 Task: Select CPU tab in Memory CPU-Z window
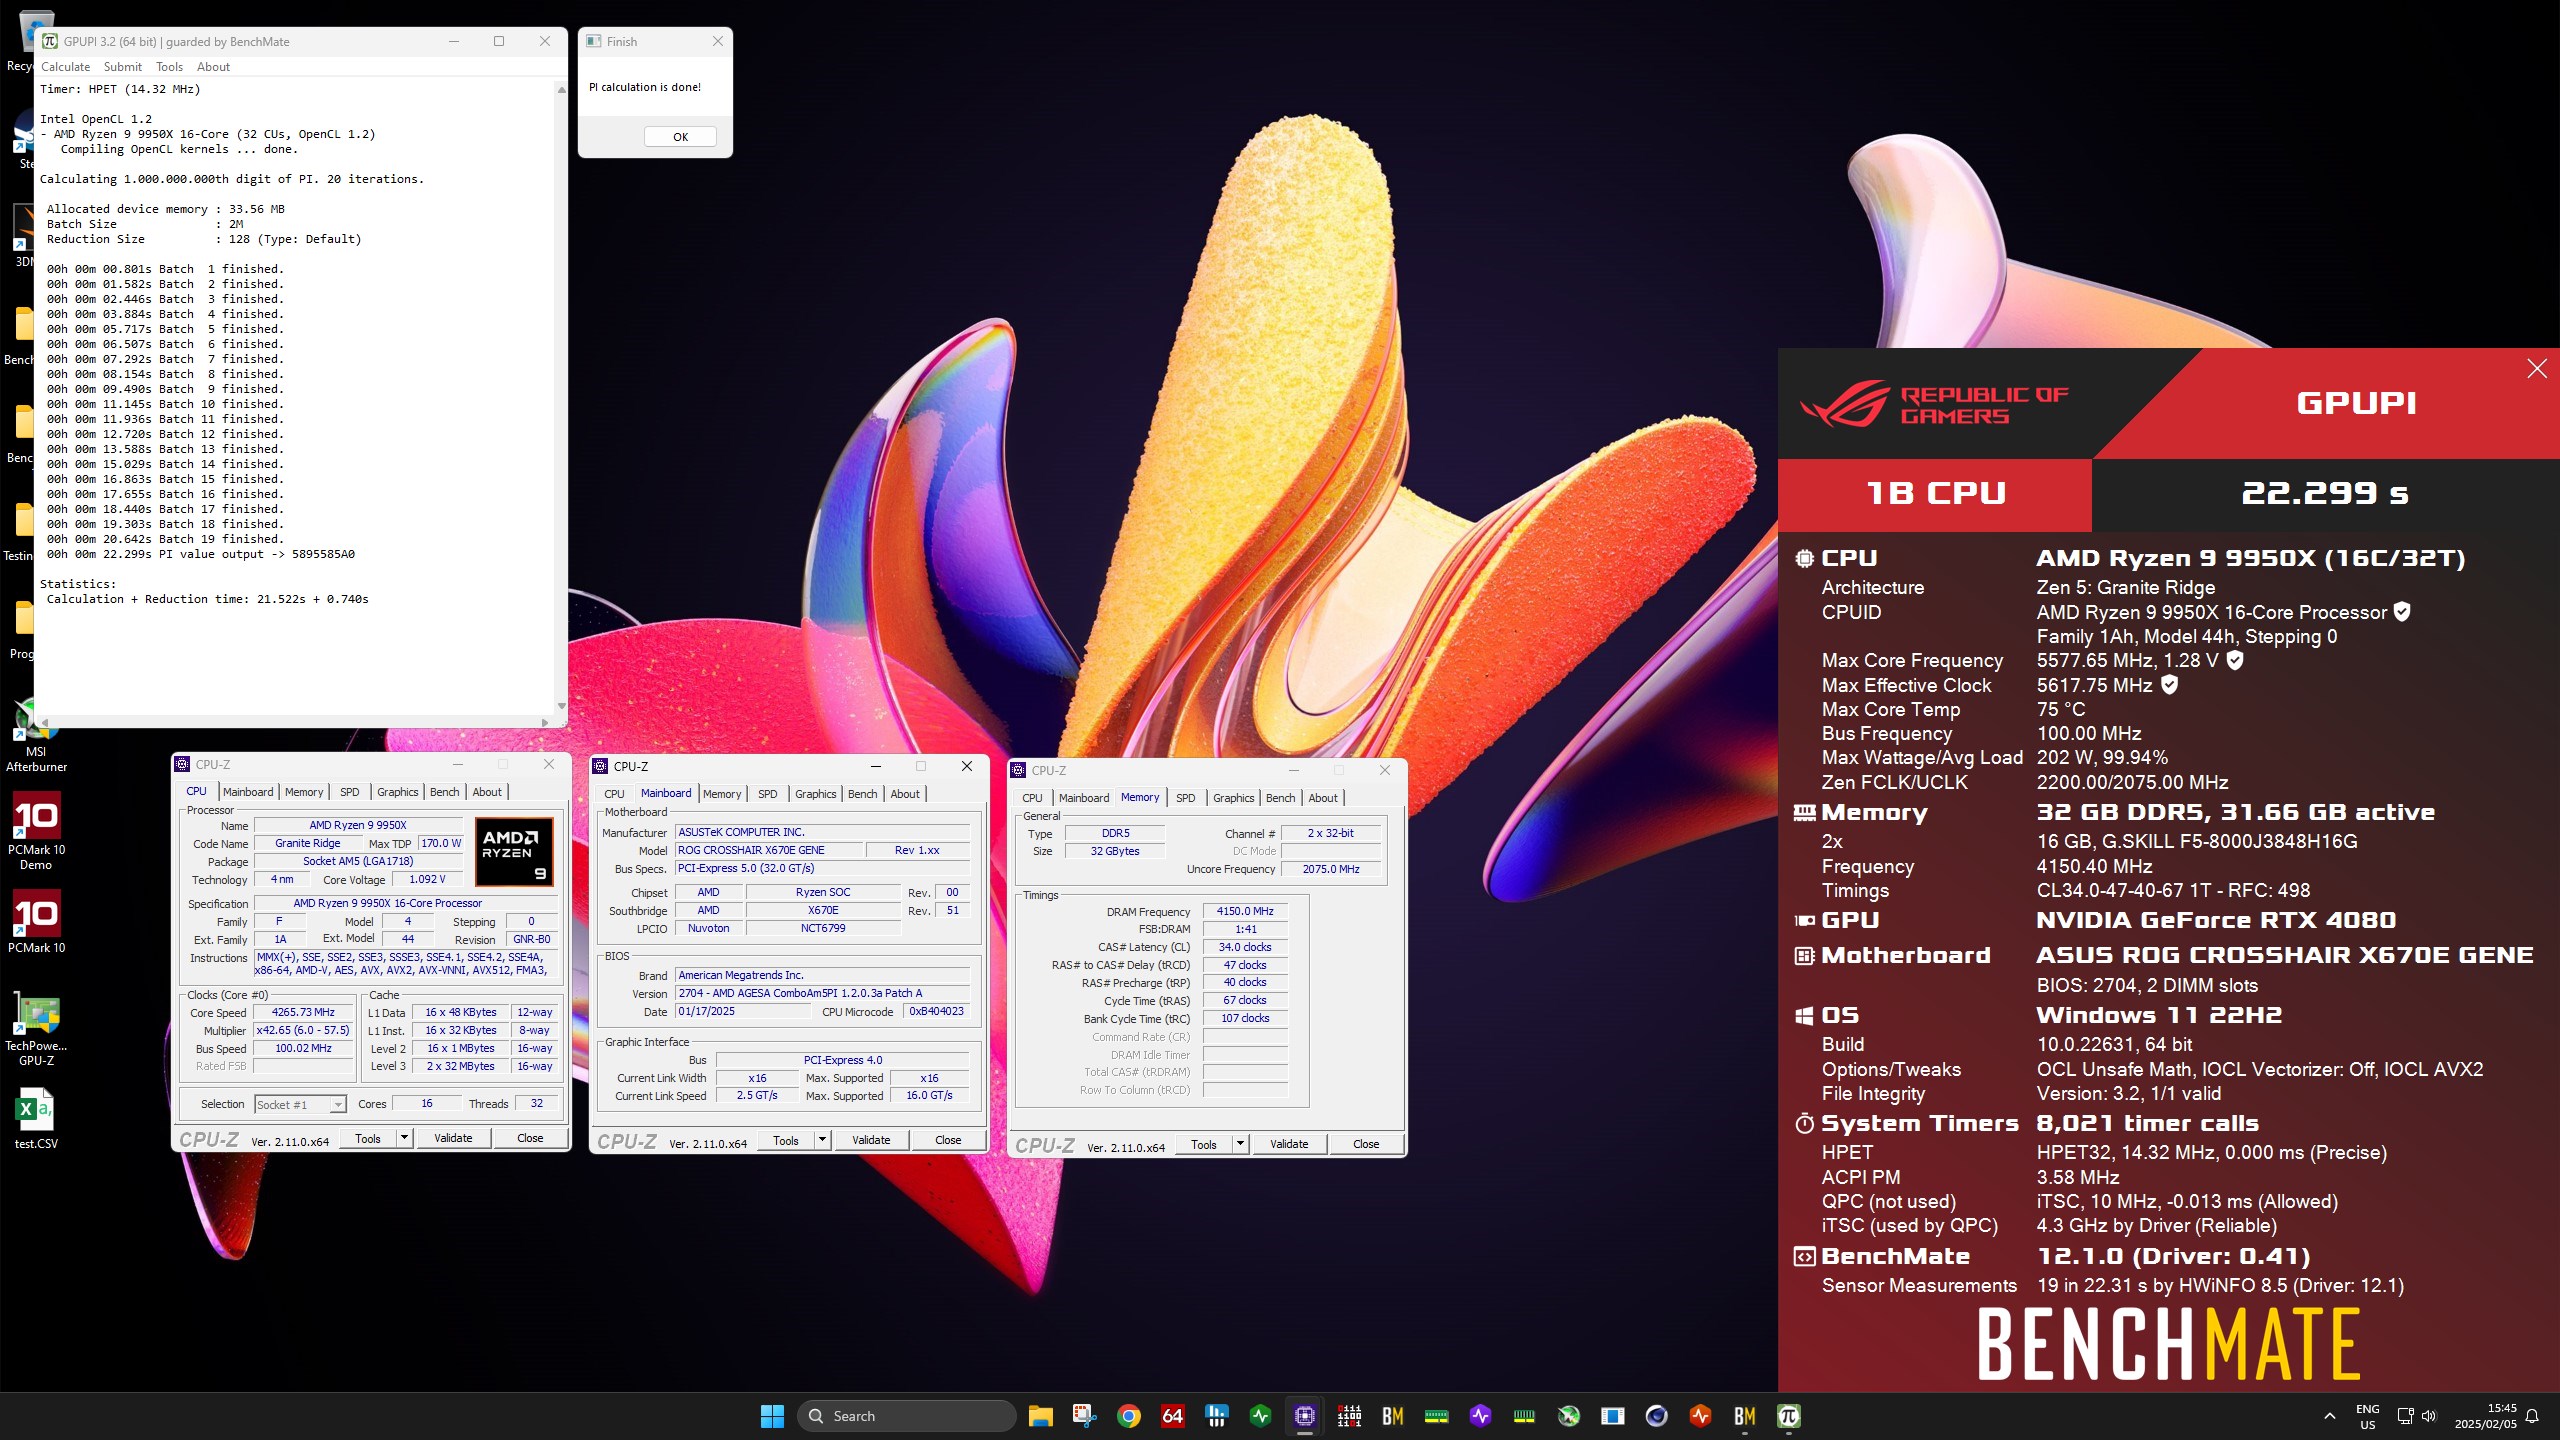point(1032,798)
